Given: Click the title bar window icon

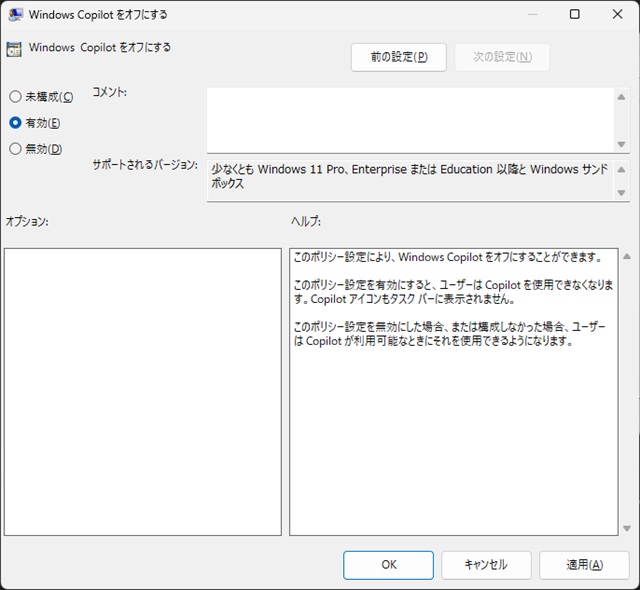Looking at the screenshot, I should pos(15,15).
